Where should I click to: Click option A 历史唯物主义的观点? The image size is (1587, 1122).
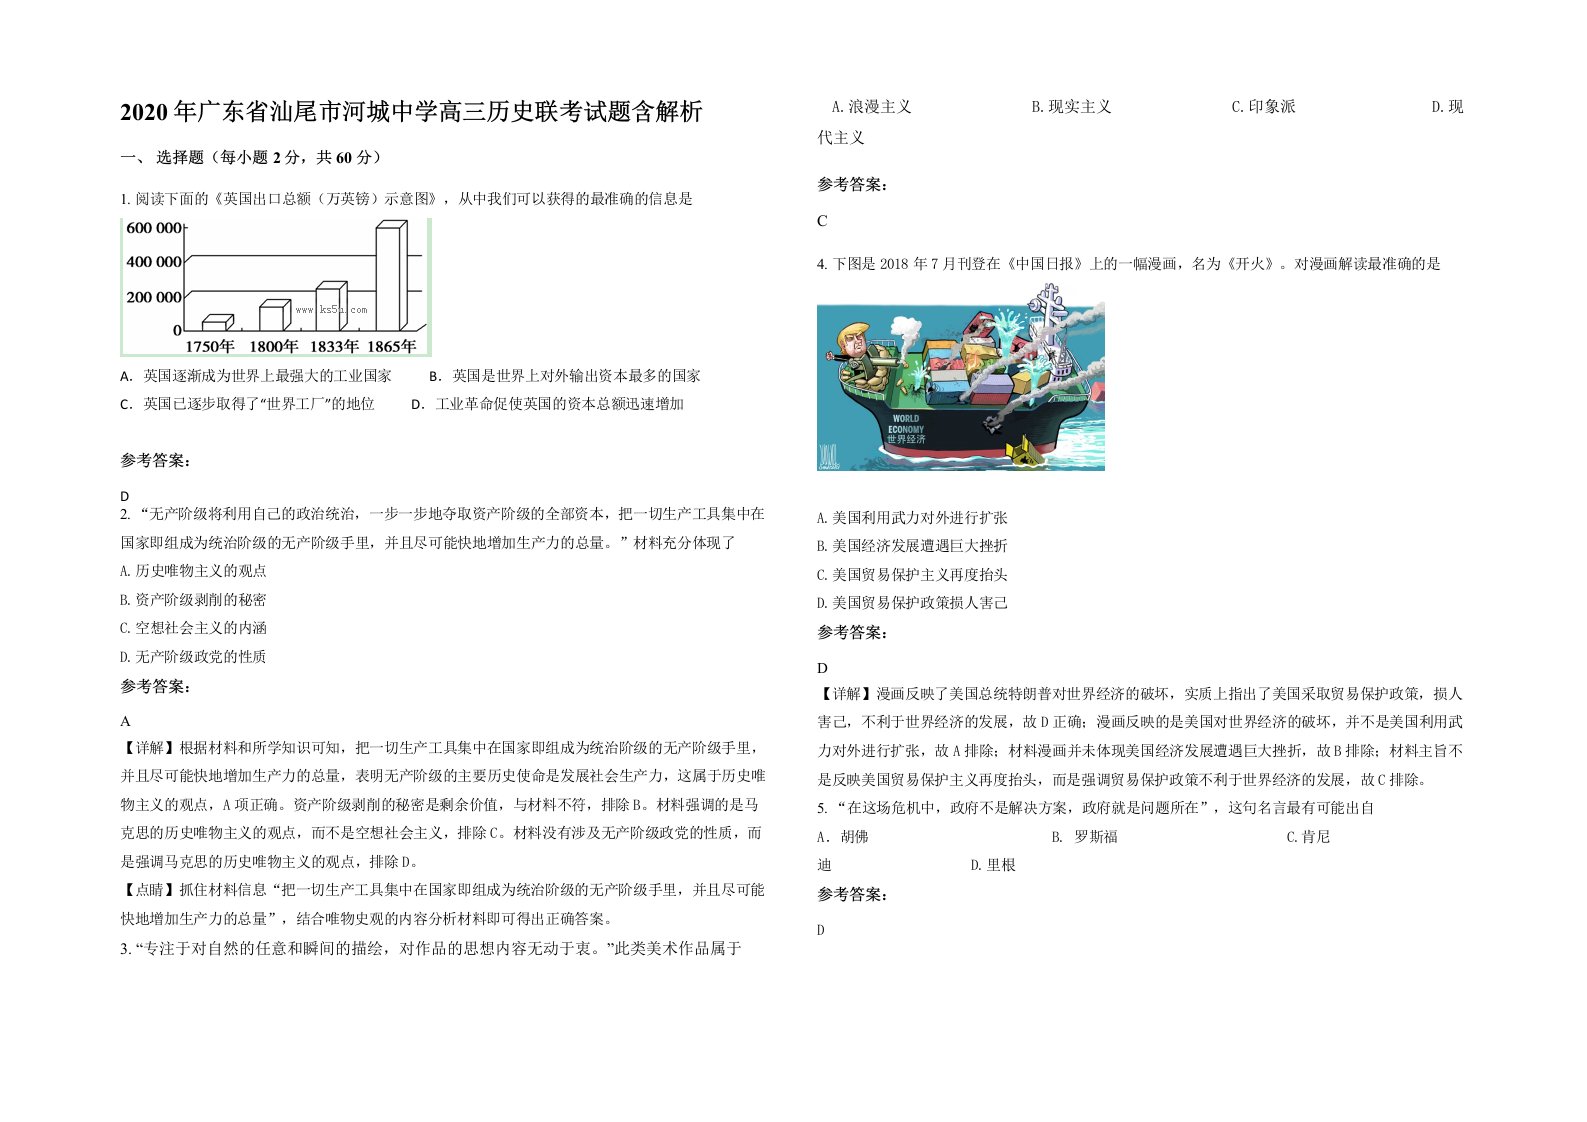coord(193,571)
